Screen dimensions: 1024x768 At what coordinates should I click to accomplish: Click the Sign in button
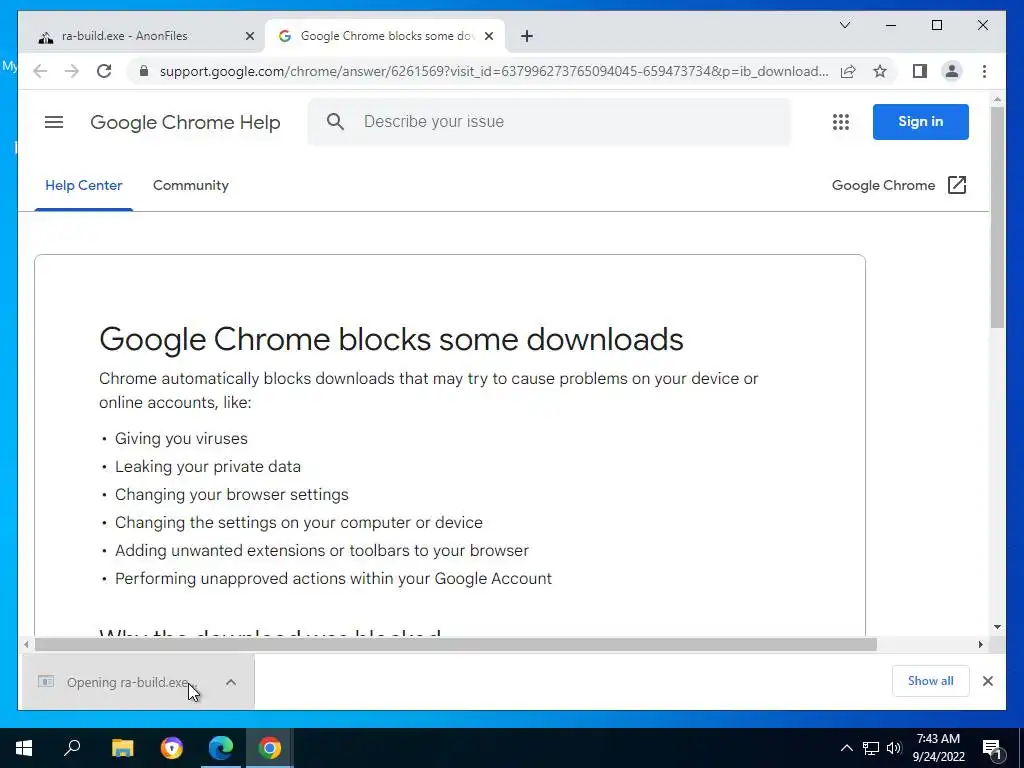920,121
